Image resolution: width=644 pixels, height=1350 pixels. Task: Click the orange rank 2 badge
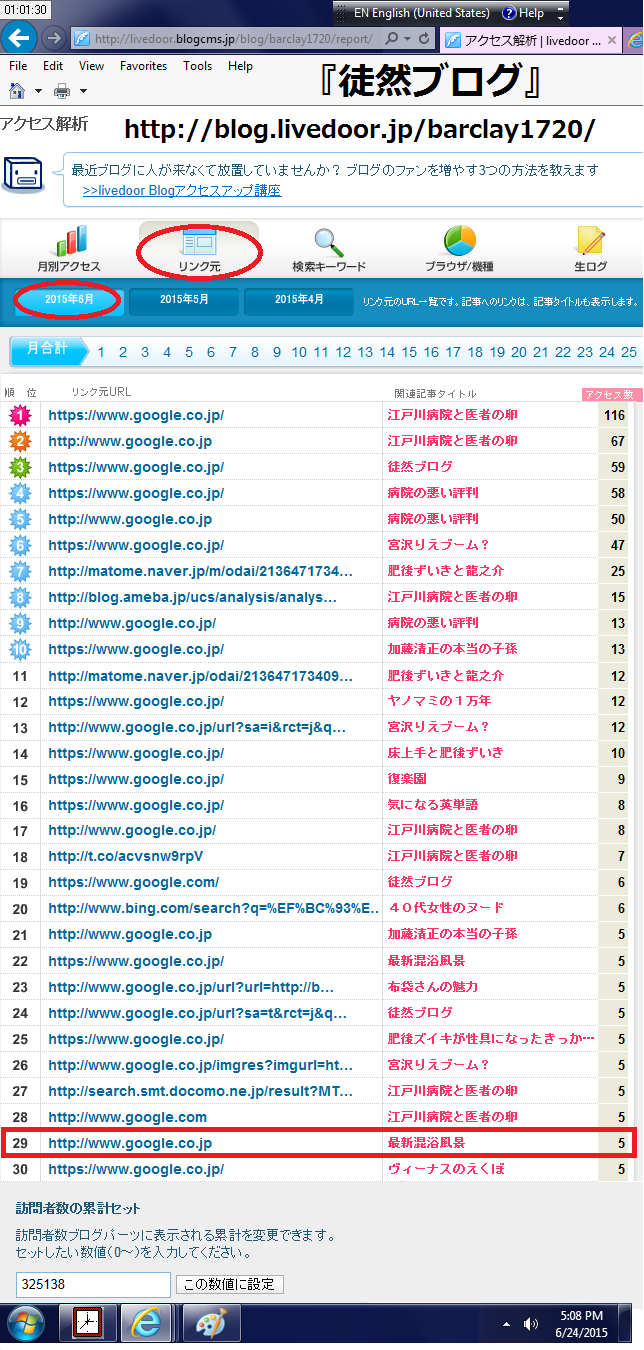[21, 441]
